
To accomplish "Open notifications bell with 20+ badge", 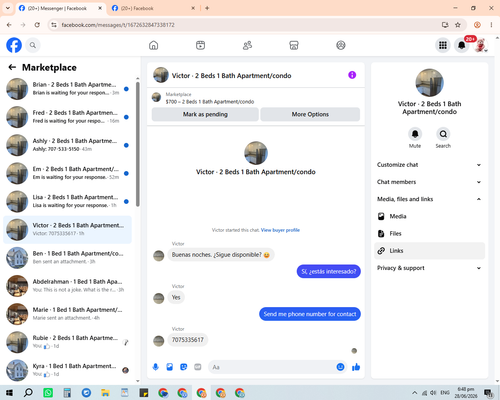I will click(x=462, y=45).
